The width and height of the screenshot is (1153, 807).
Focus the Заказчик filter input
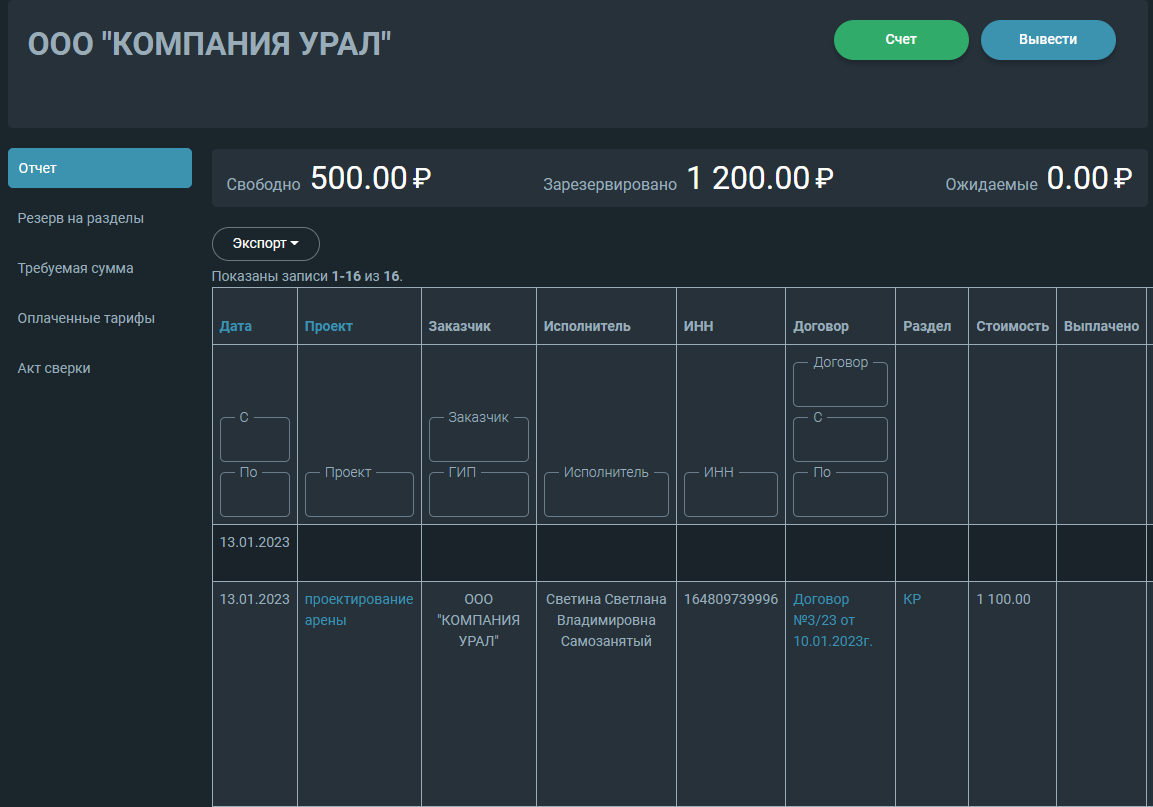[x=479, y=439]
